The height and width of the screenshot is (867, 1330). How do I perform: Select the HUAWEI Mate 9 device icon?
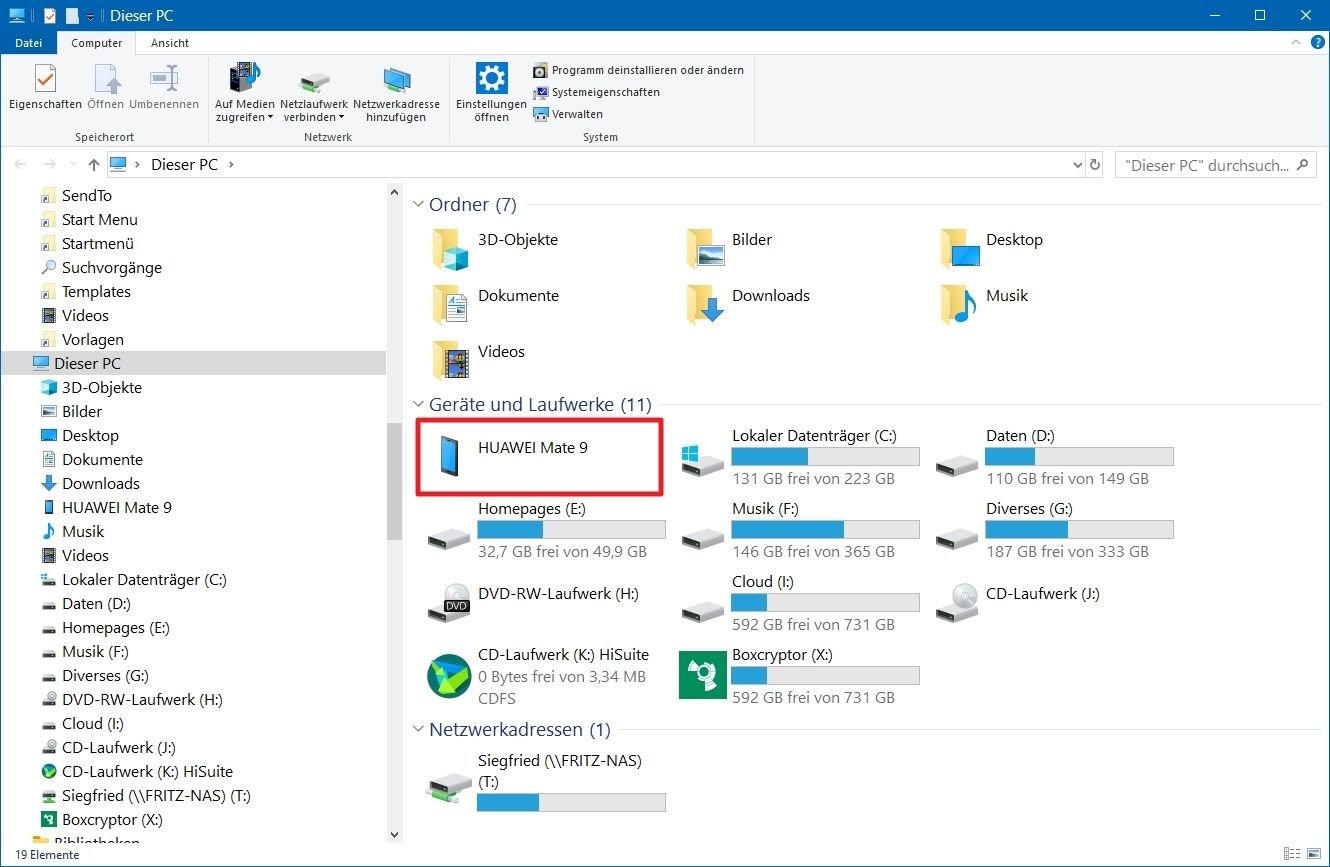point(449,456)
